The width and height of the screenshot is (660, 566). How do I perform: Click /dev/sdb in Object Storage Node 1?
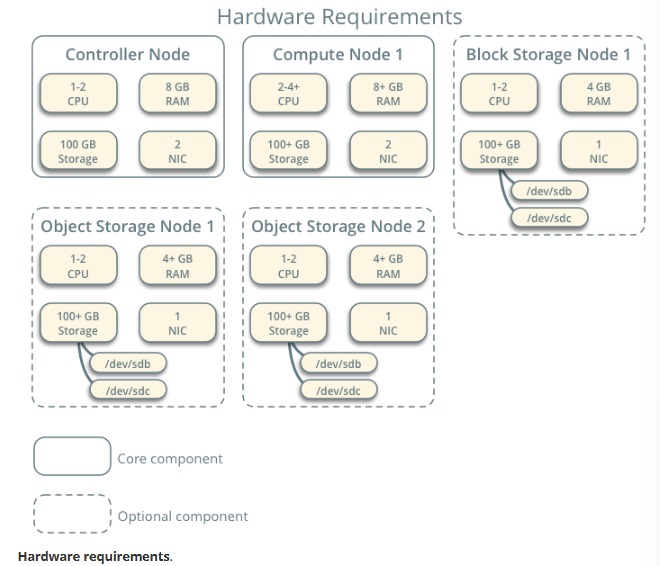[128, 363]
